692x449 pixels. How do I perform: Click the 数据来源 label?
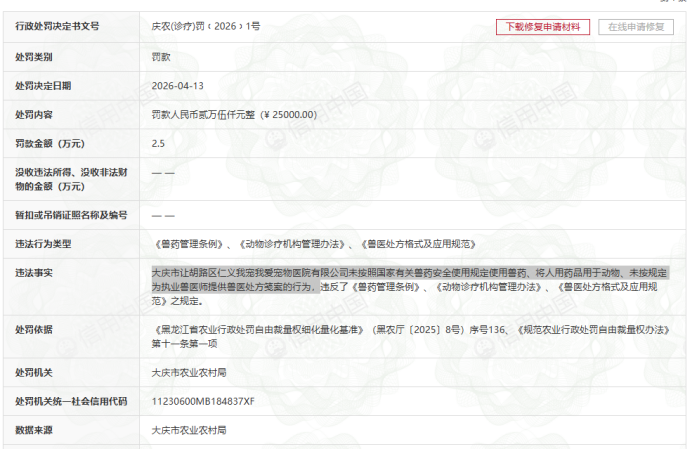click(34, 430)
